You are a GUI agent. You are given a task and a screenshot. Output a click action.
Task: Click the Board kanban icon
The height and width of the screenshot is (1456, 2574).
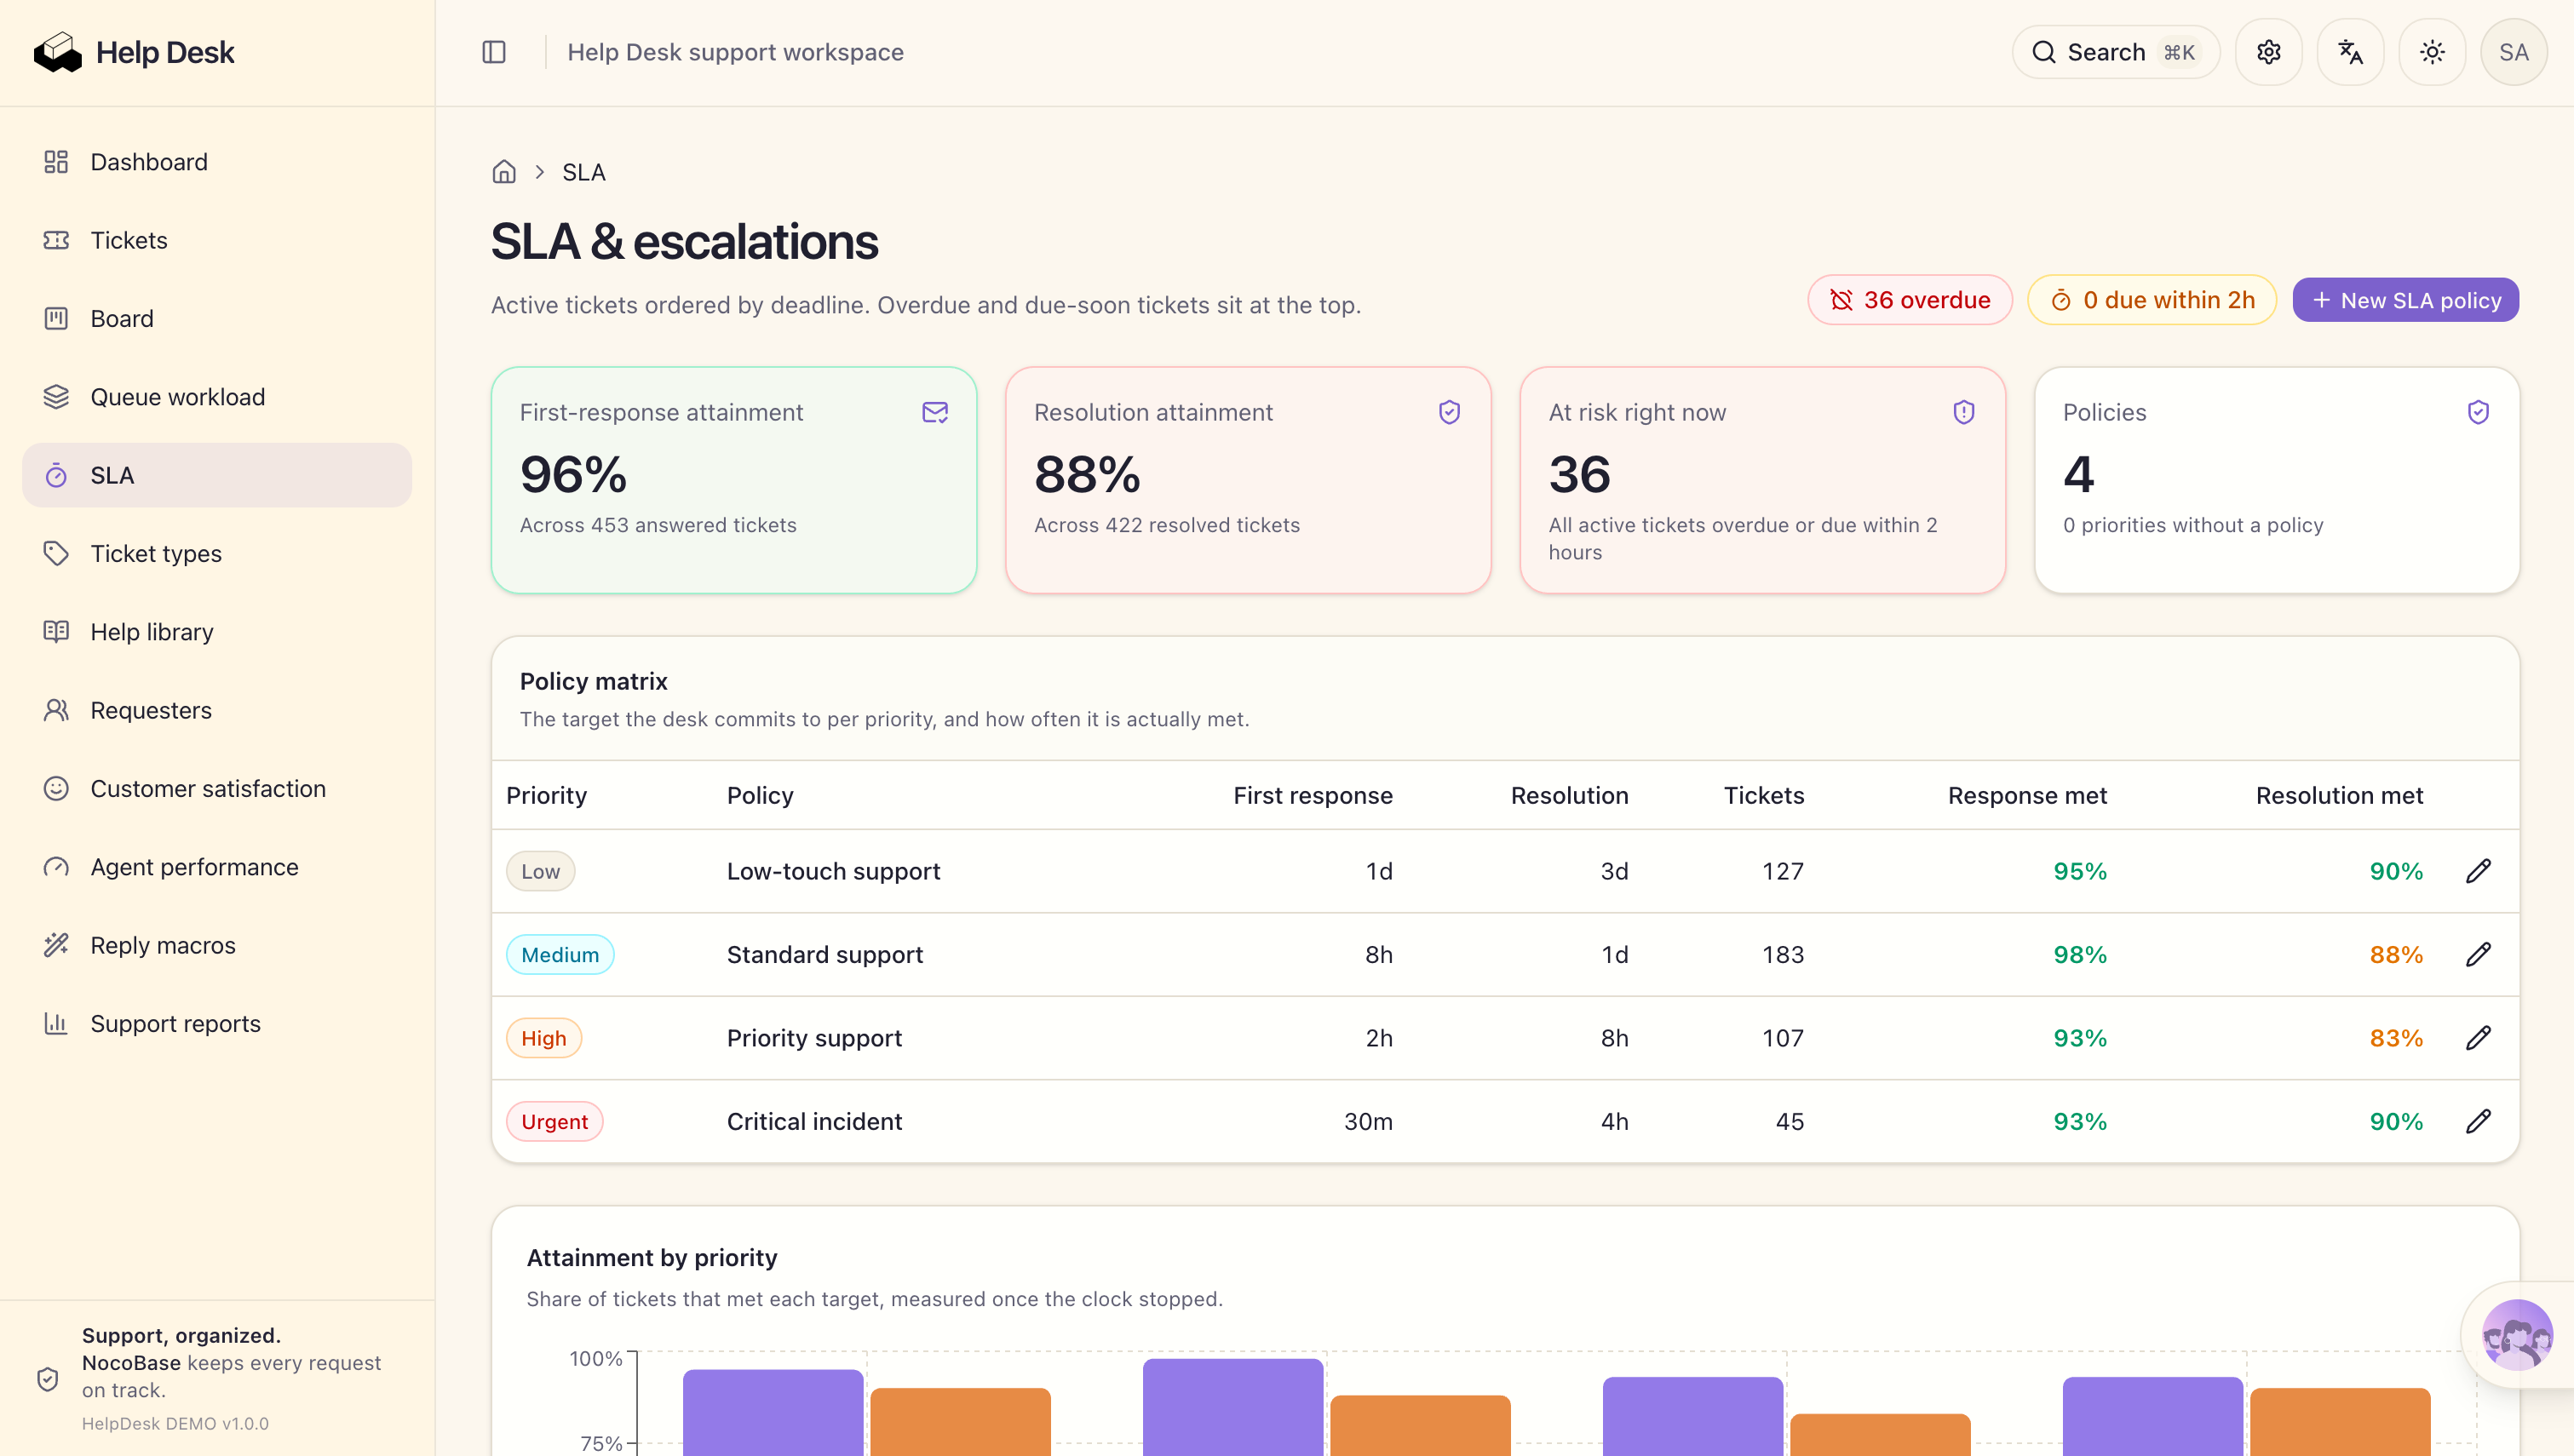point(56,318)
